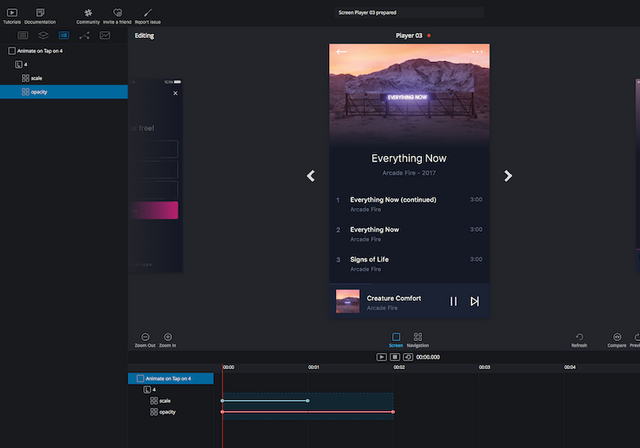Click the Everything Now album title
The height and width of the screenshot is (448, 640).
(x=409, y=158)
